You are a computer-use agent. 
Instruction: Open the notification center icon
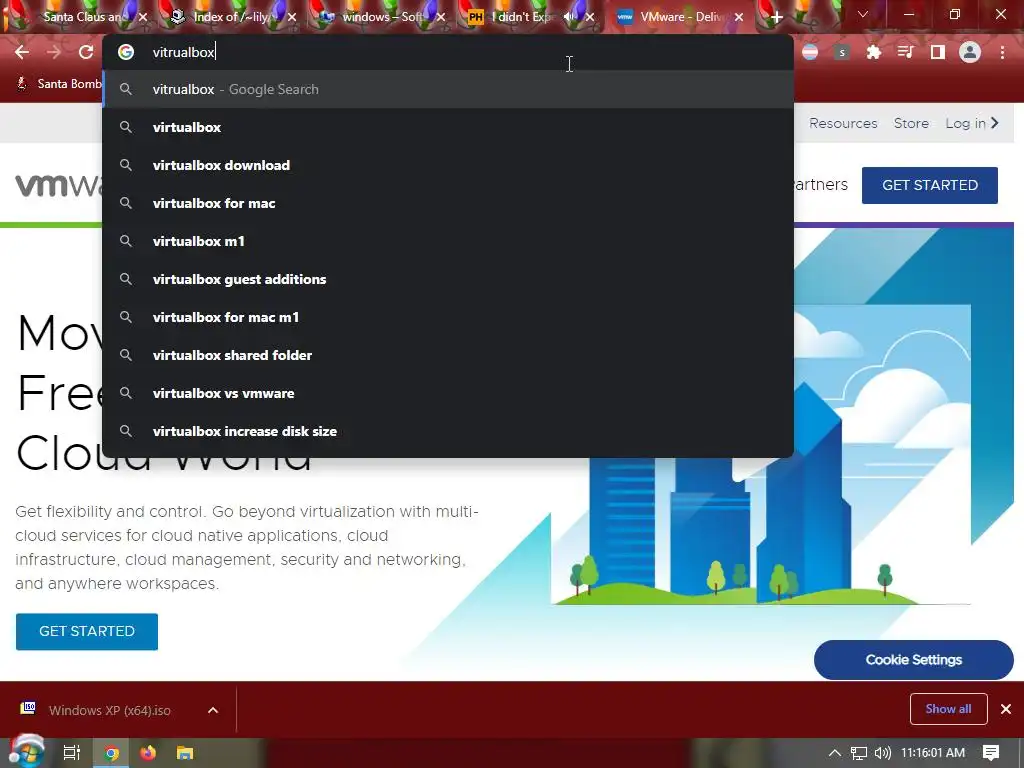(991, 753)
